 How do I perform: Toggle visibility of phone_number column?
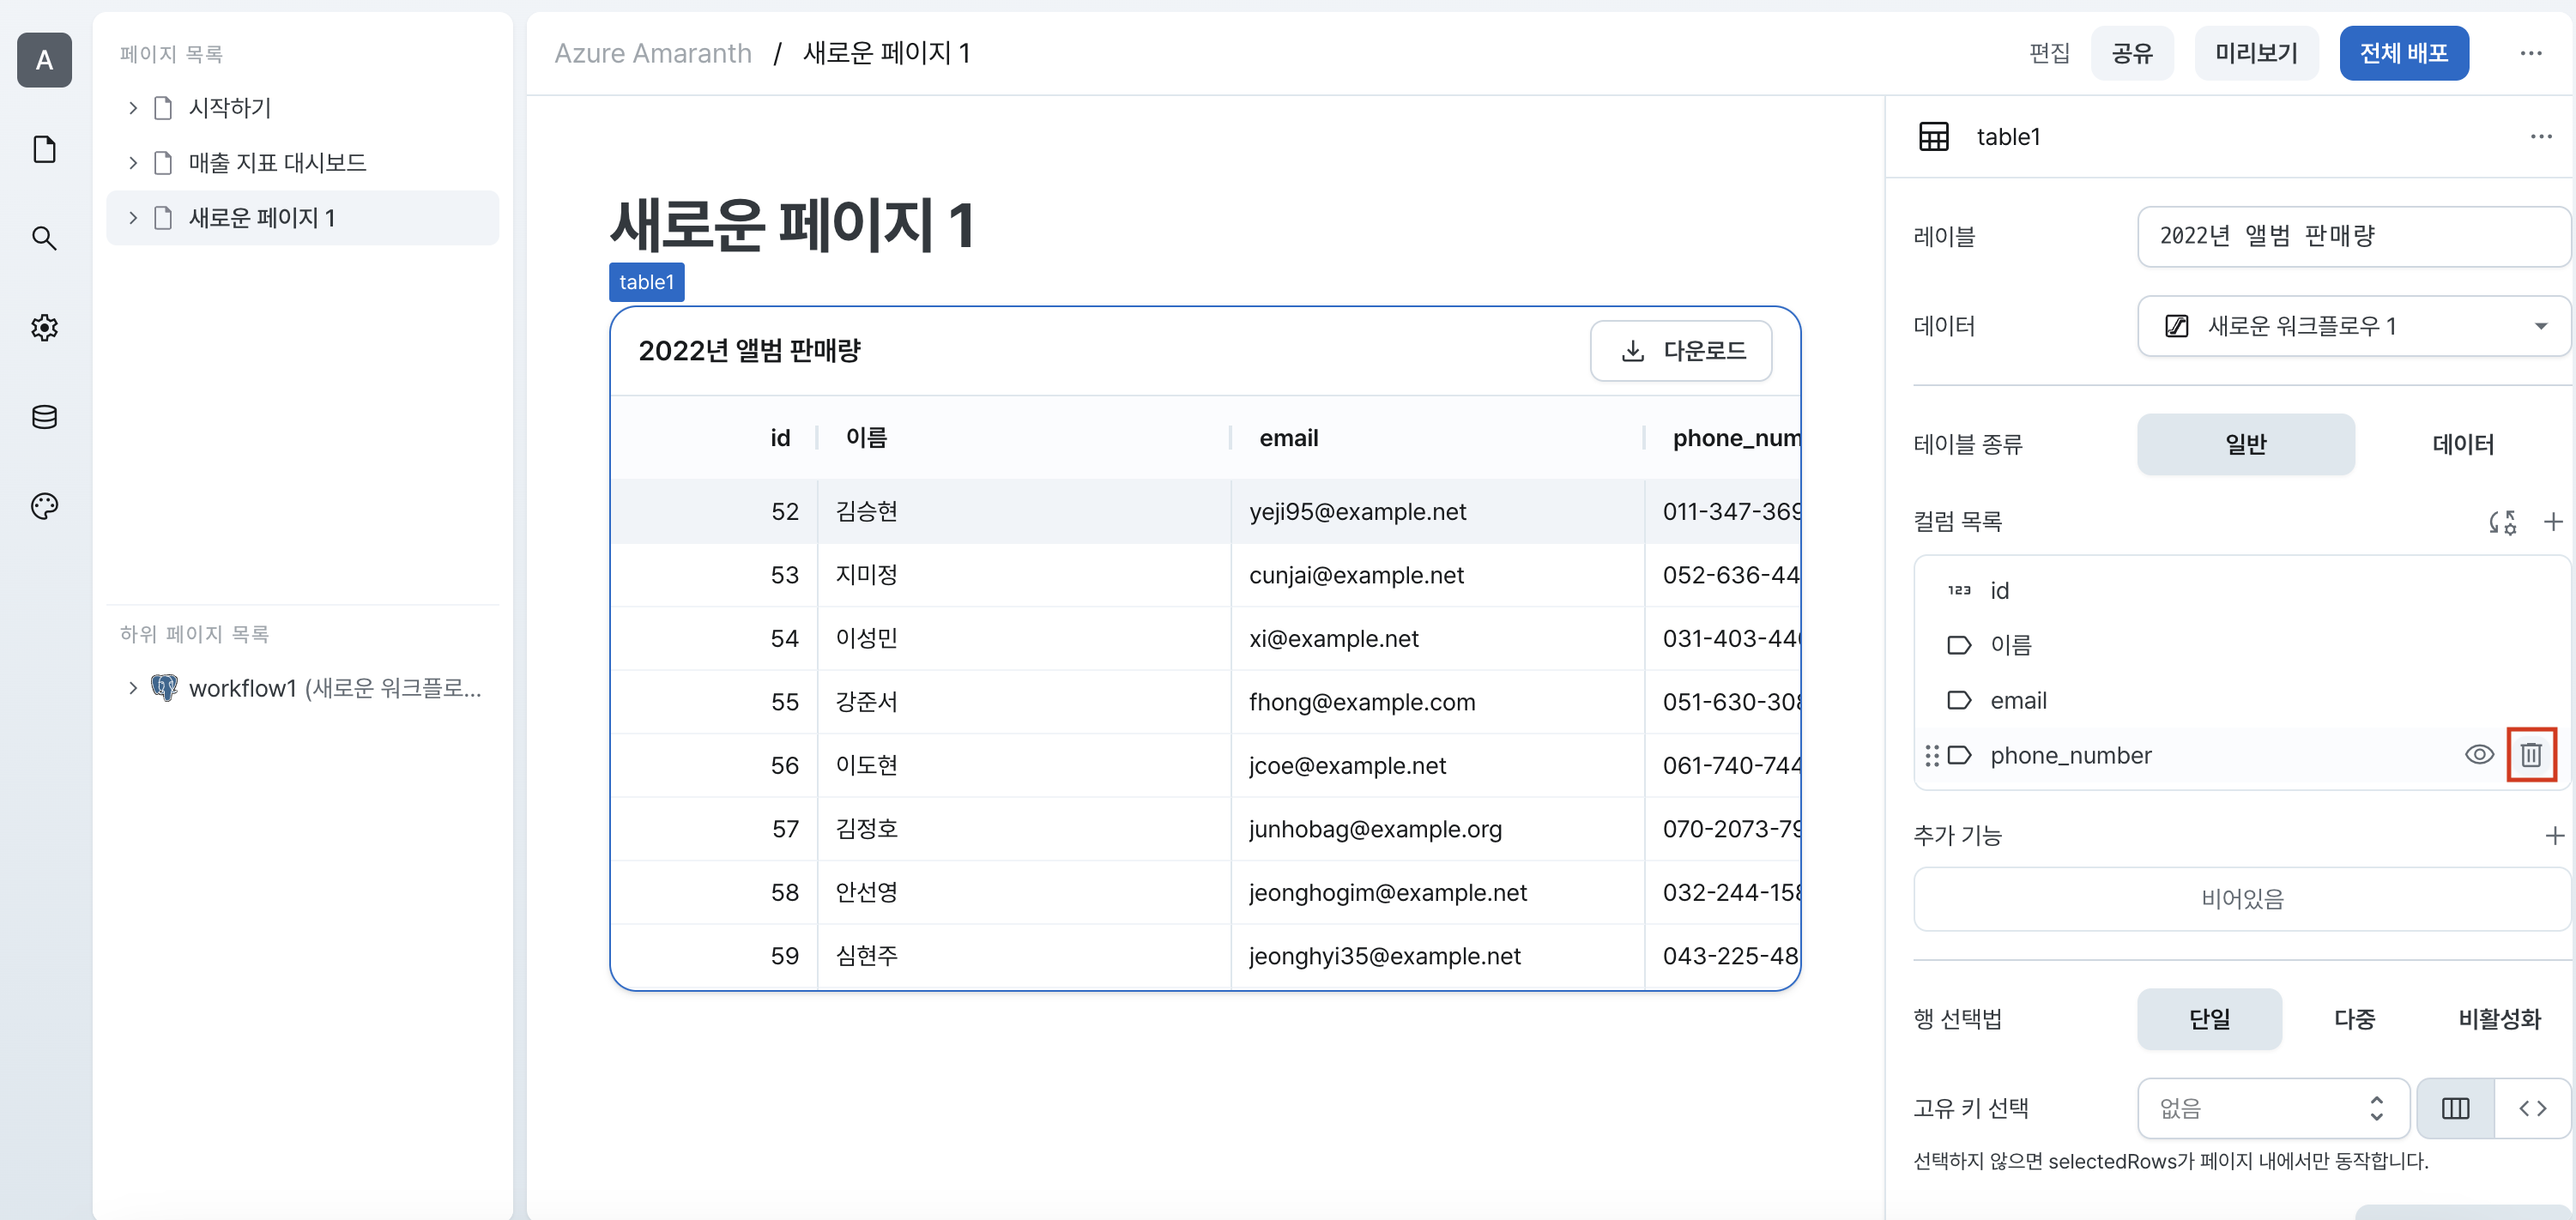(x=2479, y=755)
